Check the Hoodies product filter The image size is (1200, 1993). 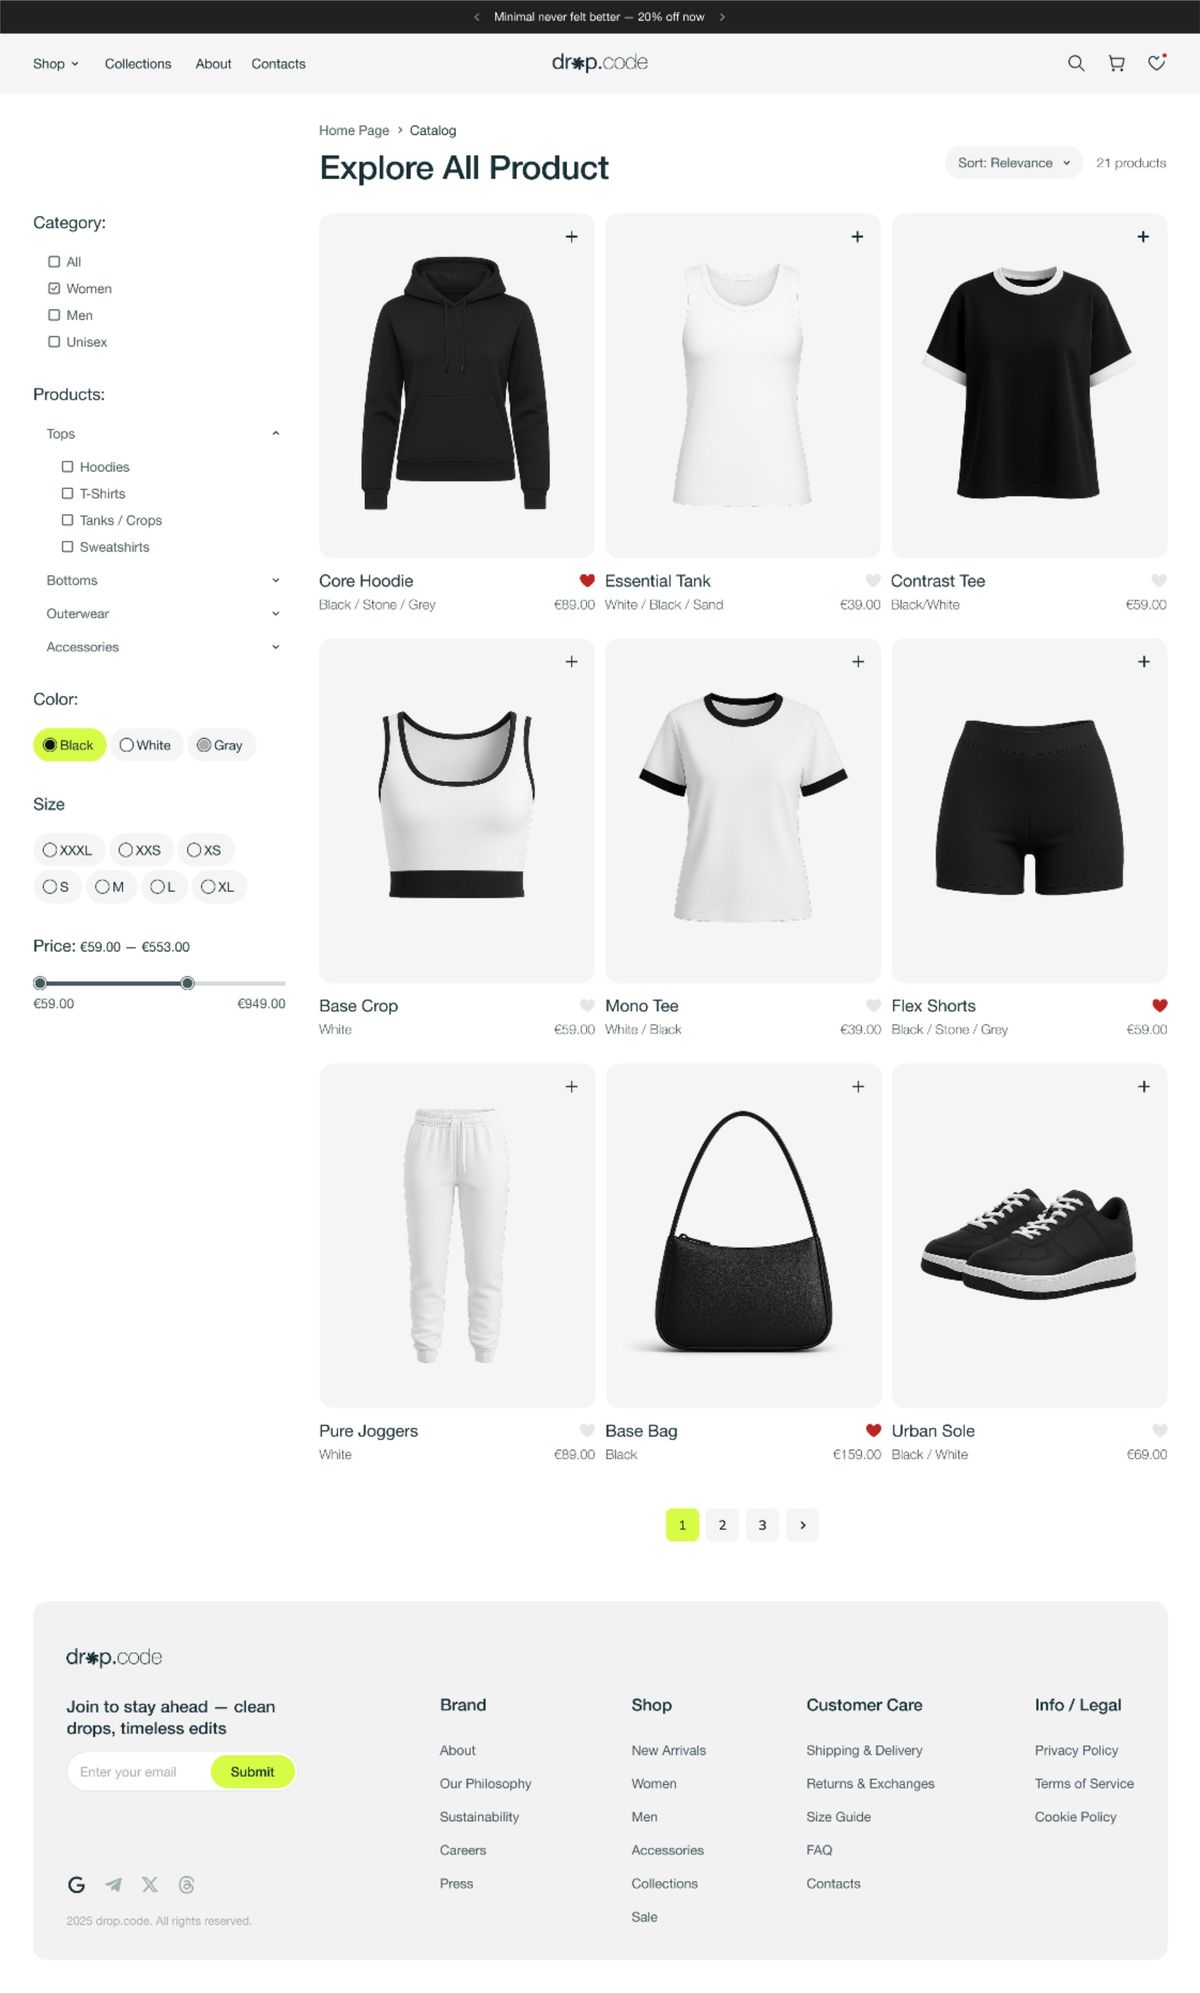coord(67,467)
